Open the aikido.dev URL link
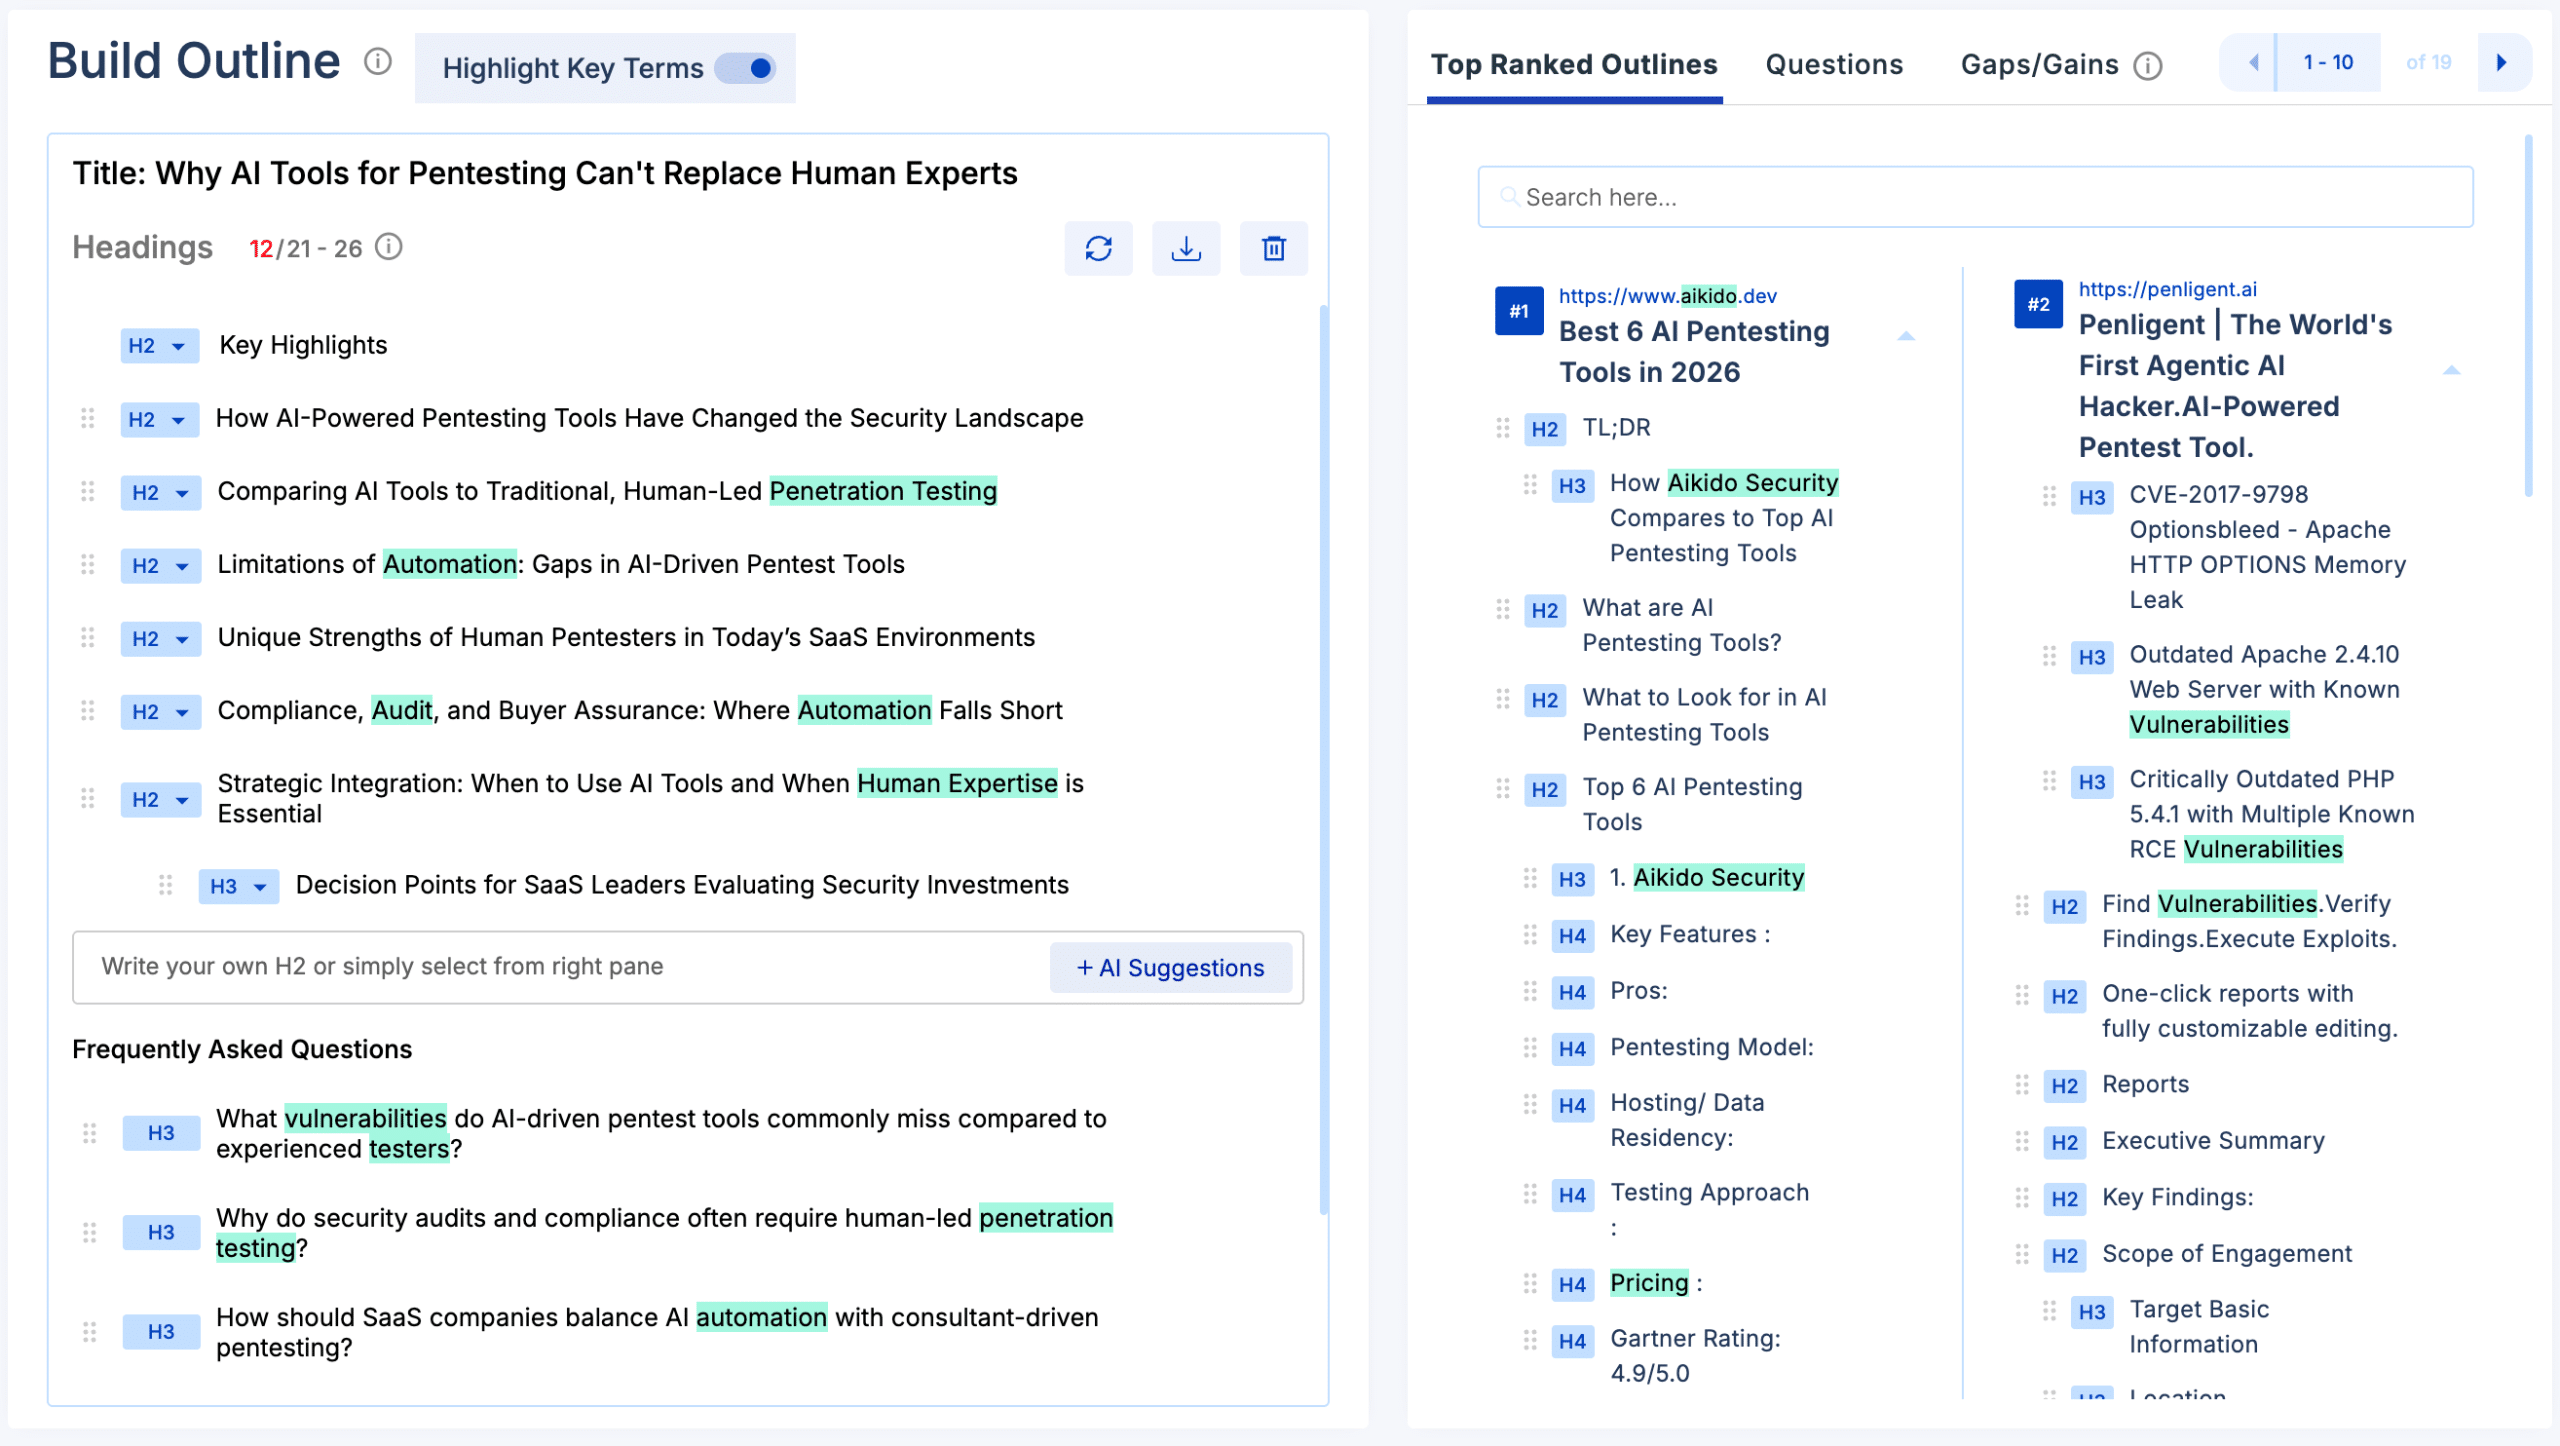The image size is (2560, 1446). point(1667,296)
